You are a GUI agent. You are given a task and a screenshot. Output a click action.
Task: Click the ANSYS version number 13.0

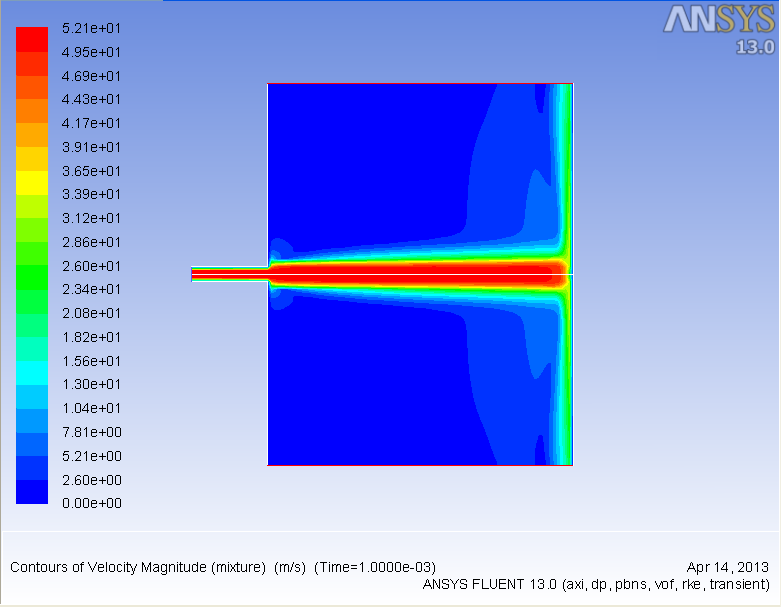tap(755, 47)
